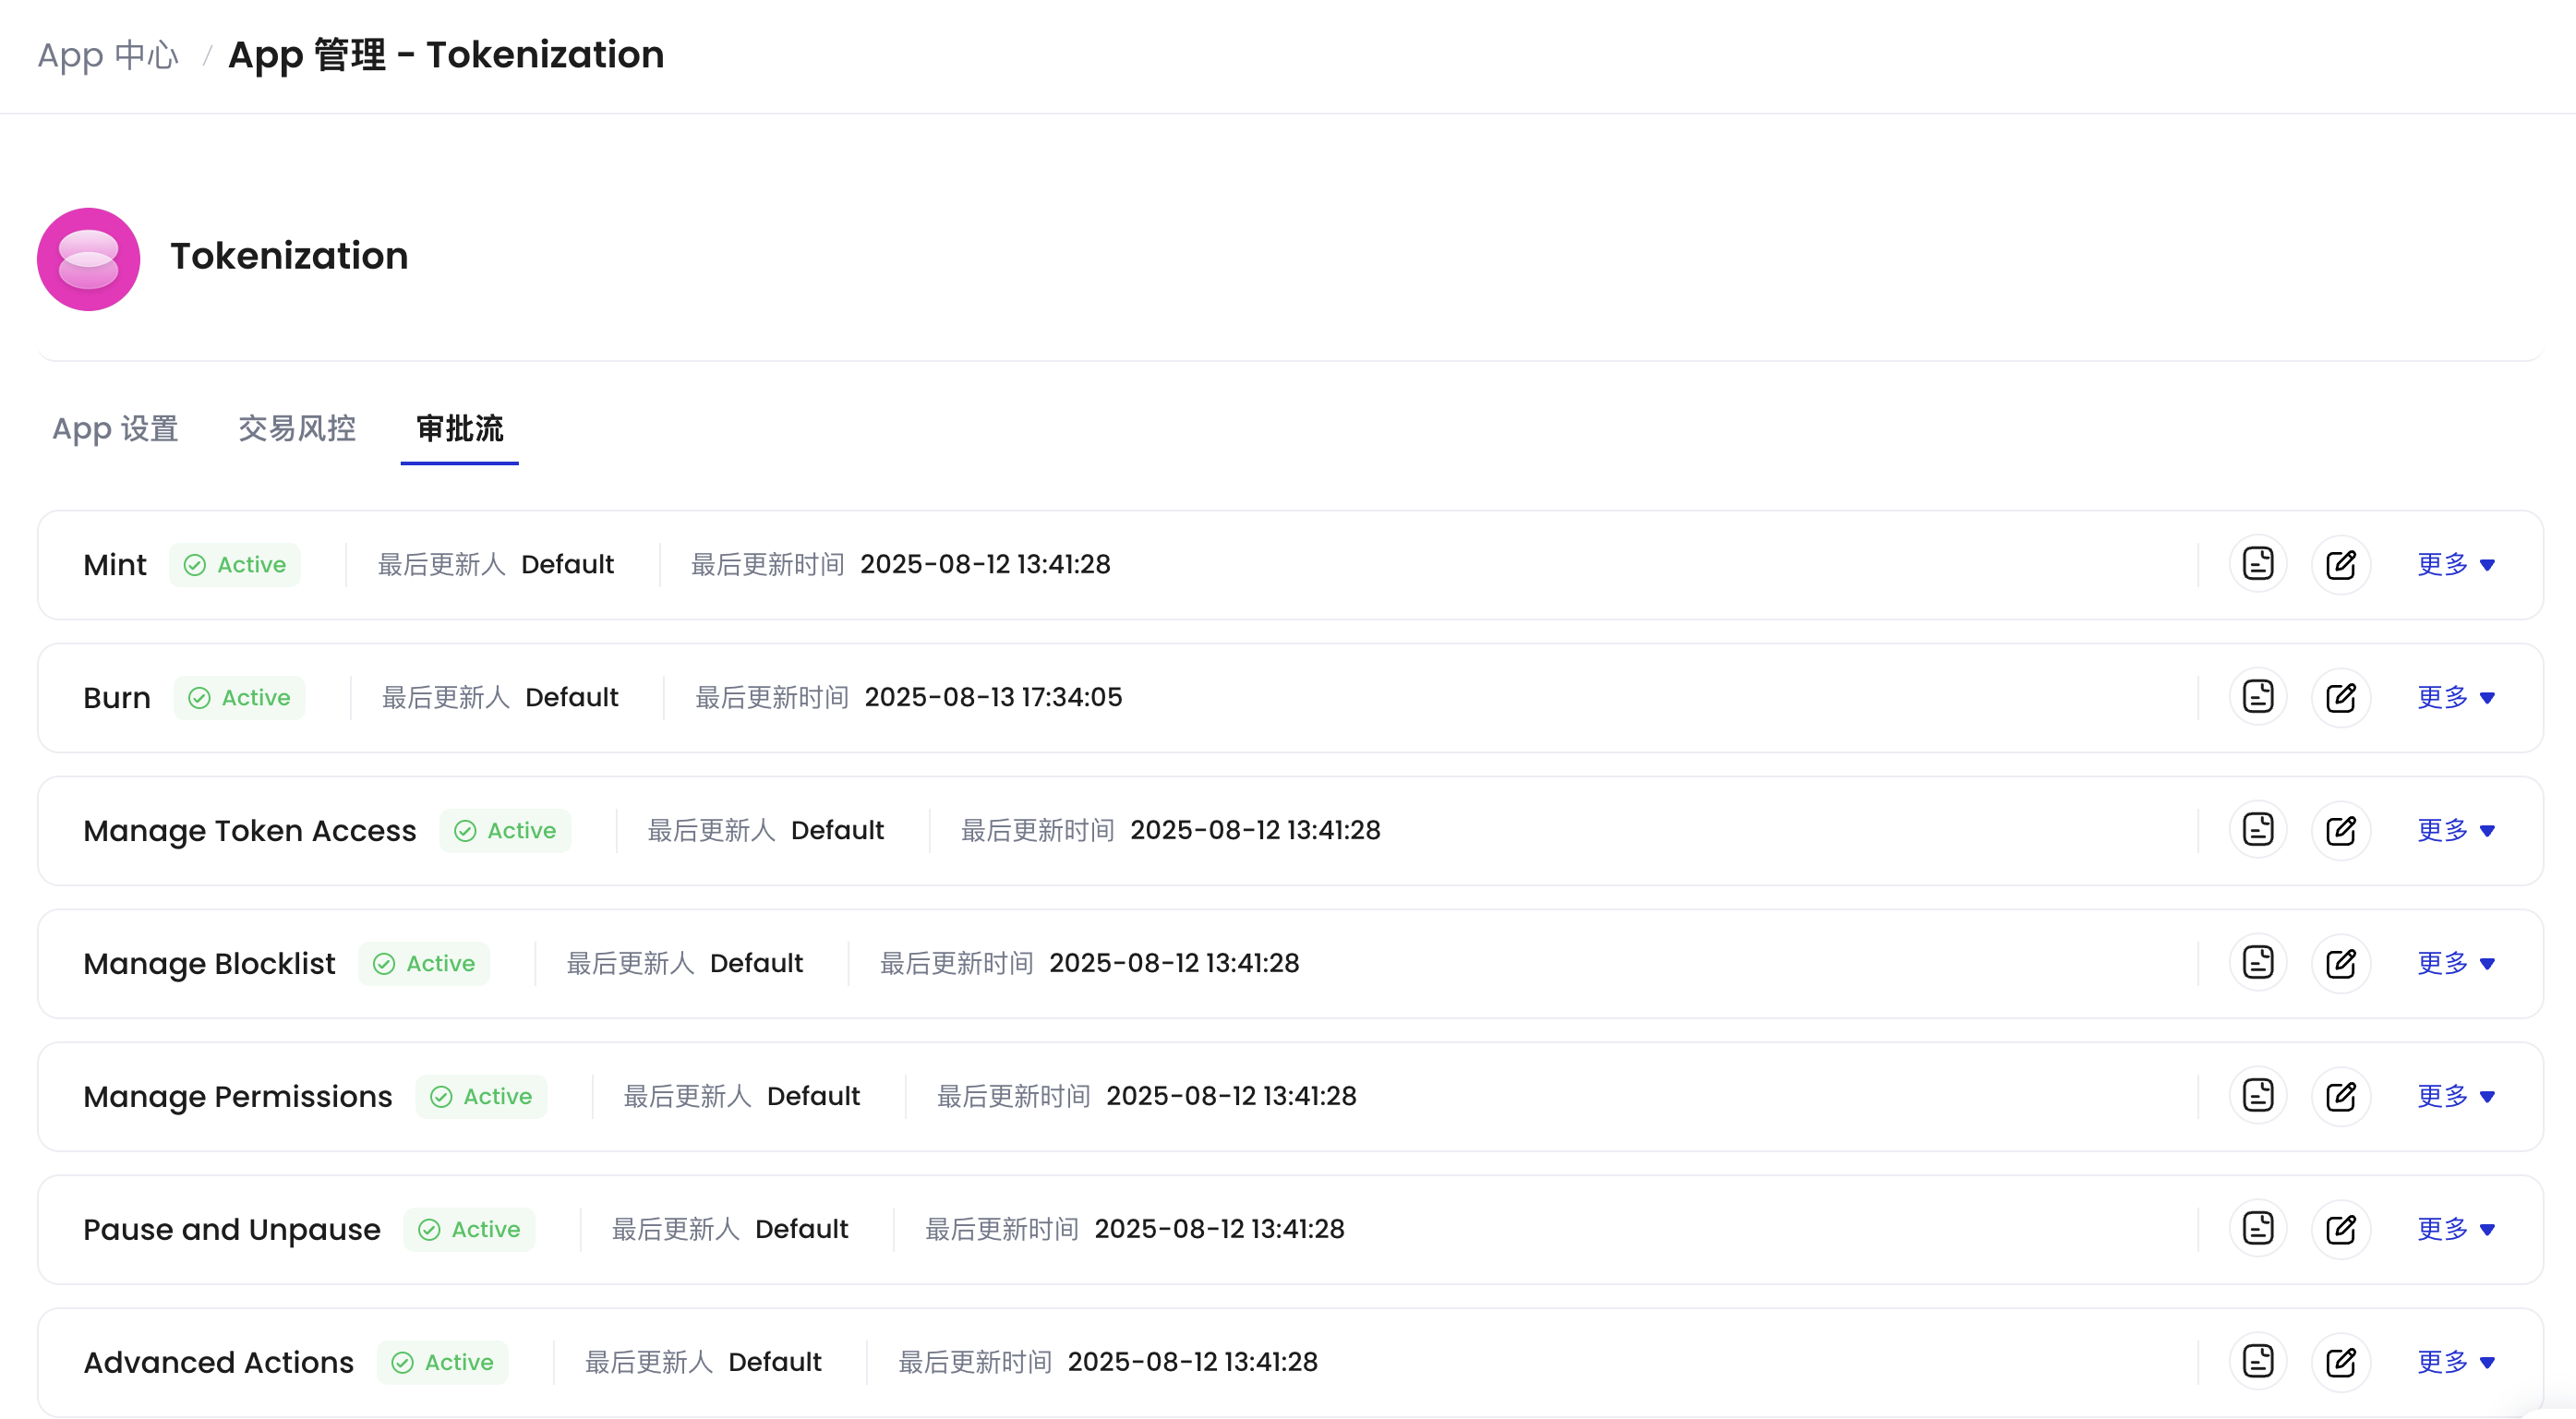The image size is (2576, 1419).
Task: Open the view icon for Pause and Unpause
Action: [2258, 1228]
